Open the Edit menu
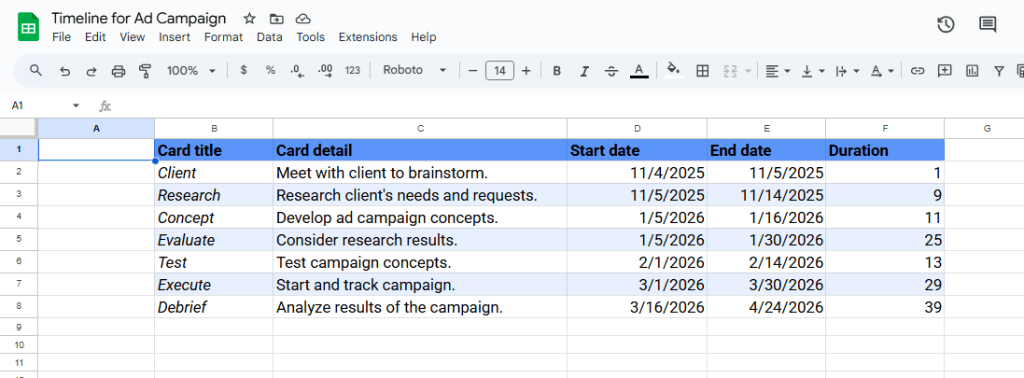Screen dimensions: 1024x378 (x=95, y=37)
